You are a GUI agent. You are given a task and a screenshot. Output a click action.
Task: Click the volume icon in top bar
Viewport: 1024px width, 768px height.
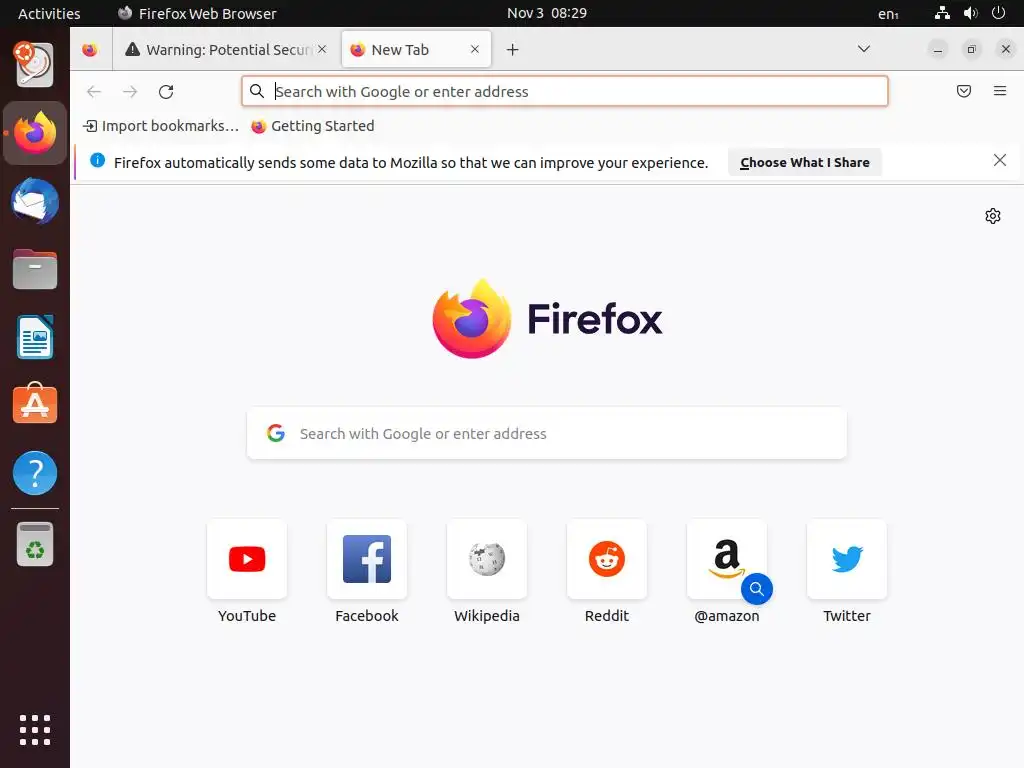[970, 13]
